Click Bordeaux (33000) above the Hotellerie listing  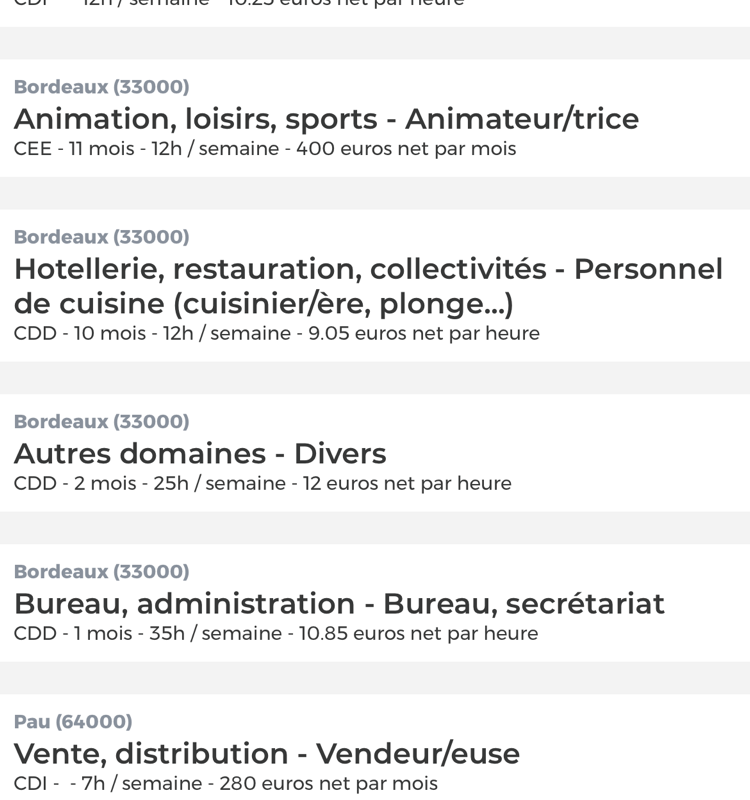tap(102, 237)
